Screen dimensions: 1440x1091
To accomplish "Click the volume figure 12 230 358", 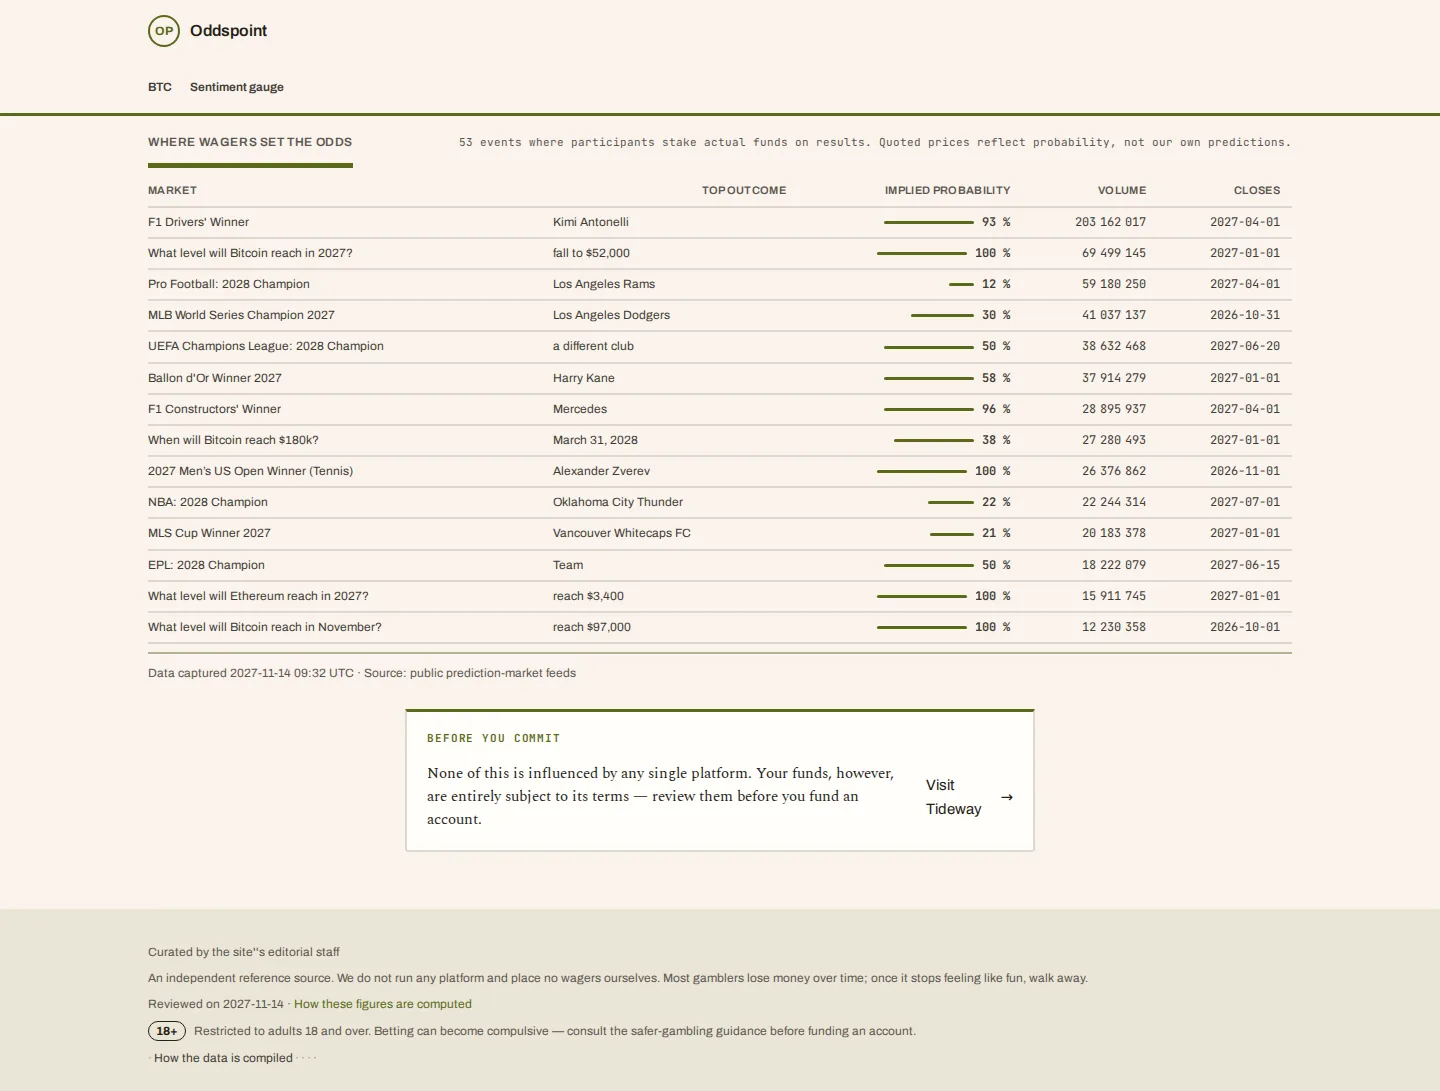I will 1114,627.
